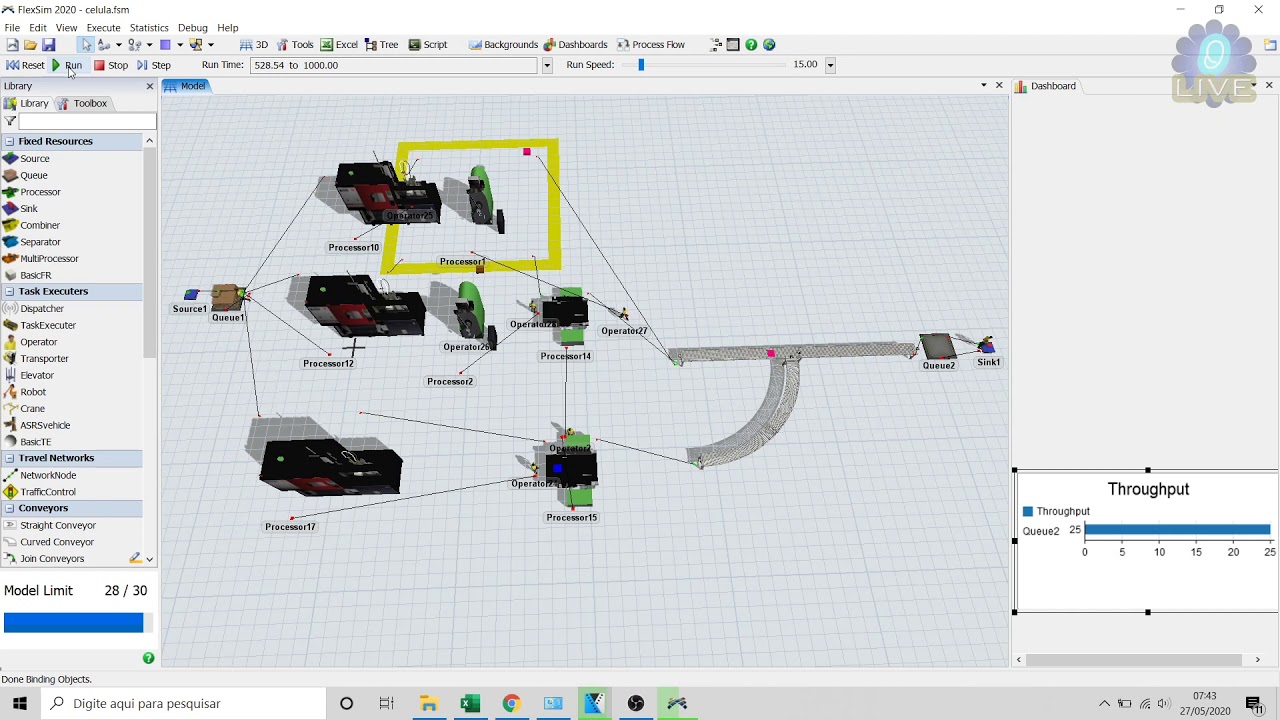Viewport: 1280px width, 720px height.
Task: Click the Run Speed slider handle
Action: point(641,65)
